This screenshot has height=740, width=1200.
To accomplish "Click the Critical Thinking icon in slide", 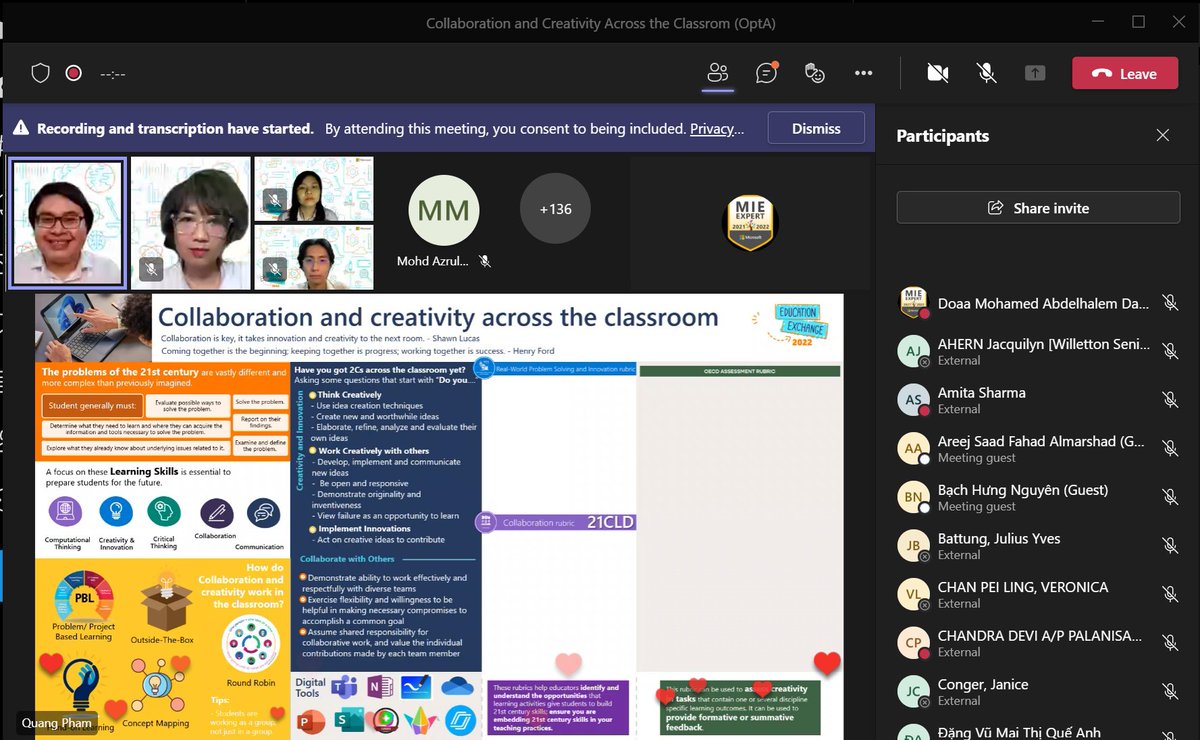I will [x=164, y=512].
